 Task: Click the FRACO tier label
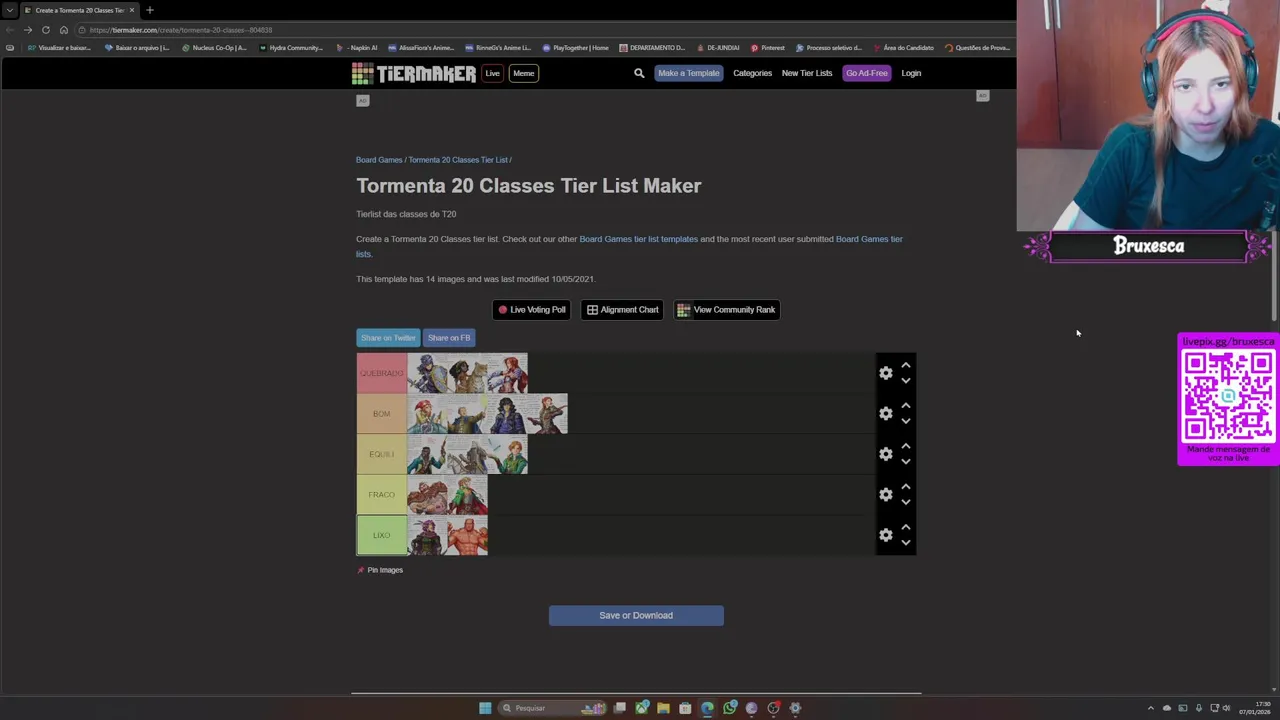tap(381, 495)
